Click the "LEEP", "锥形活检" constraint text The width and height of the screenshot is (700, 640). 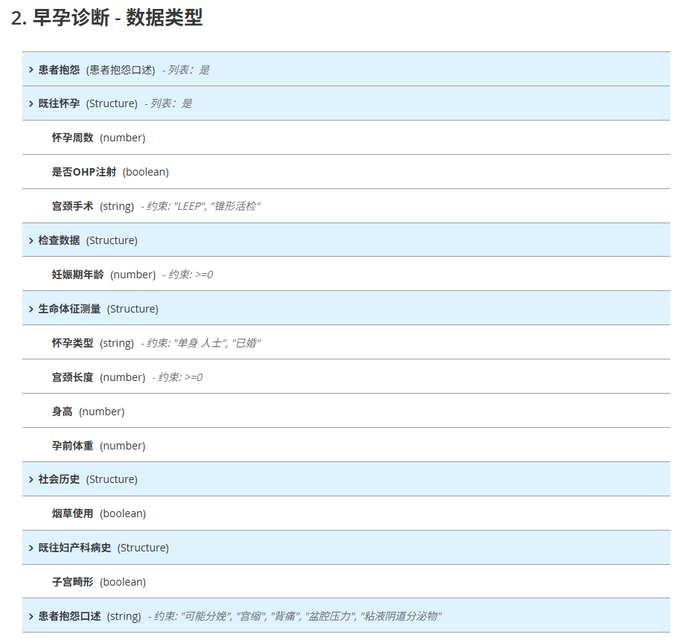[217, 206]
